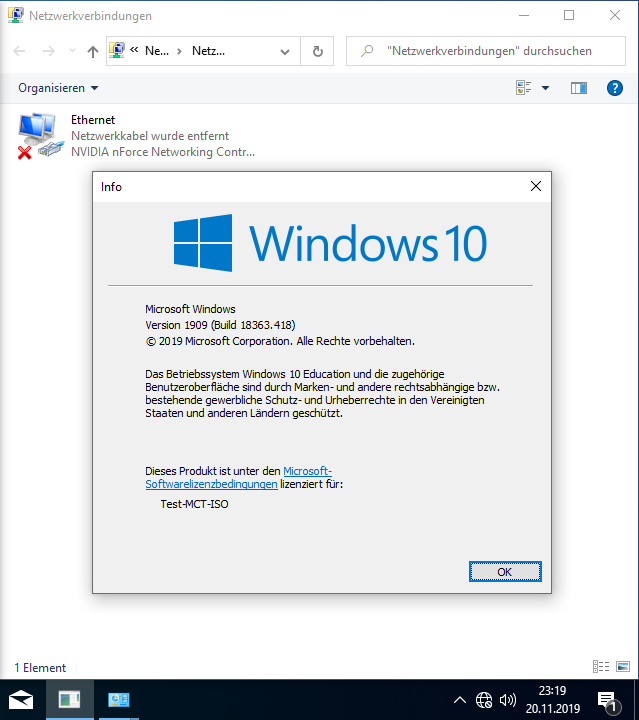Open the winver taskbar button
The width and height of the screenshot is (639, 720).
[70, 700]
